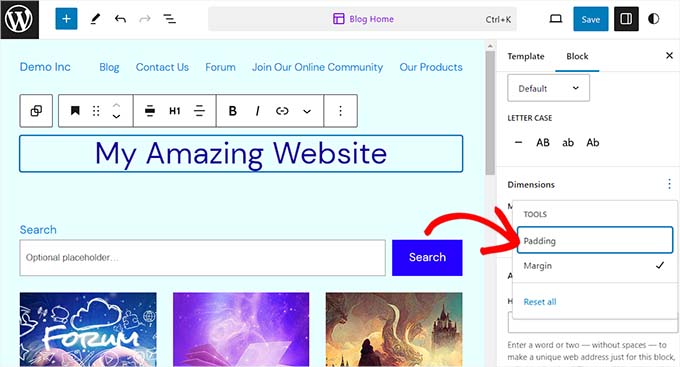
Task: Click the Contact Us menu link
Action: tap(162, 67)
